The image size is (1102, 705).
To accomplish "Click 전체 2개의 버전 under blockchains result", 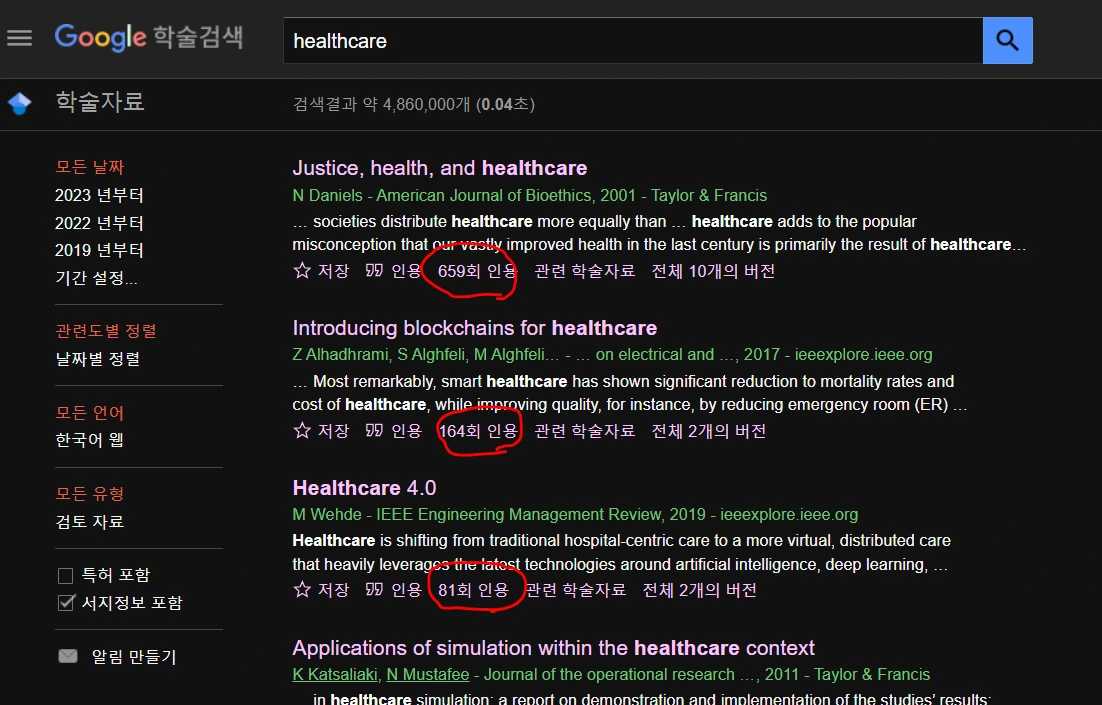I will (708, 431).
